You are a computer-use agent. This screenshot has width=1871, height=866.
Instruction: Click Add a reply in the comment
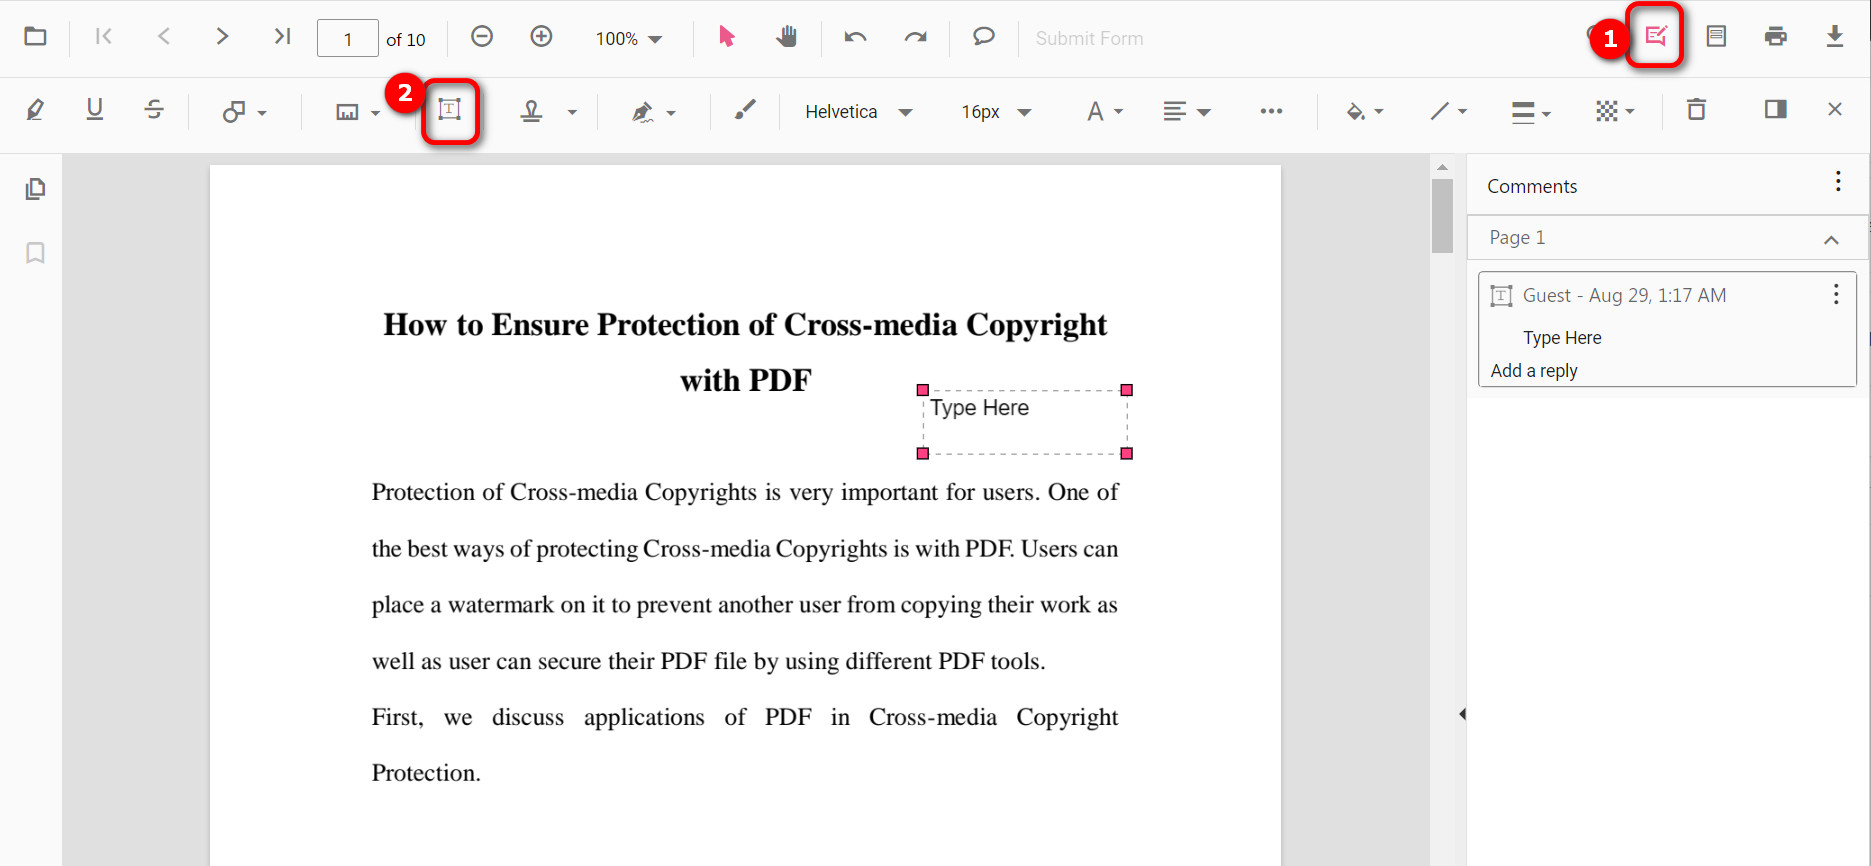[1534, 371]
